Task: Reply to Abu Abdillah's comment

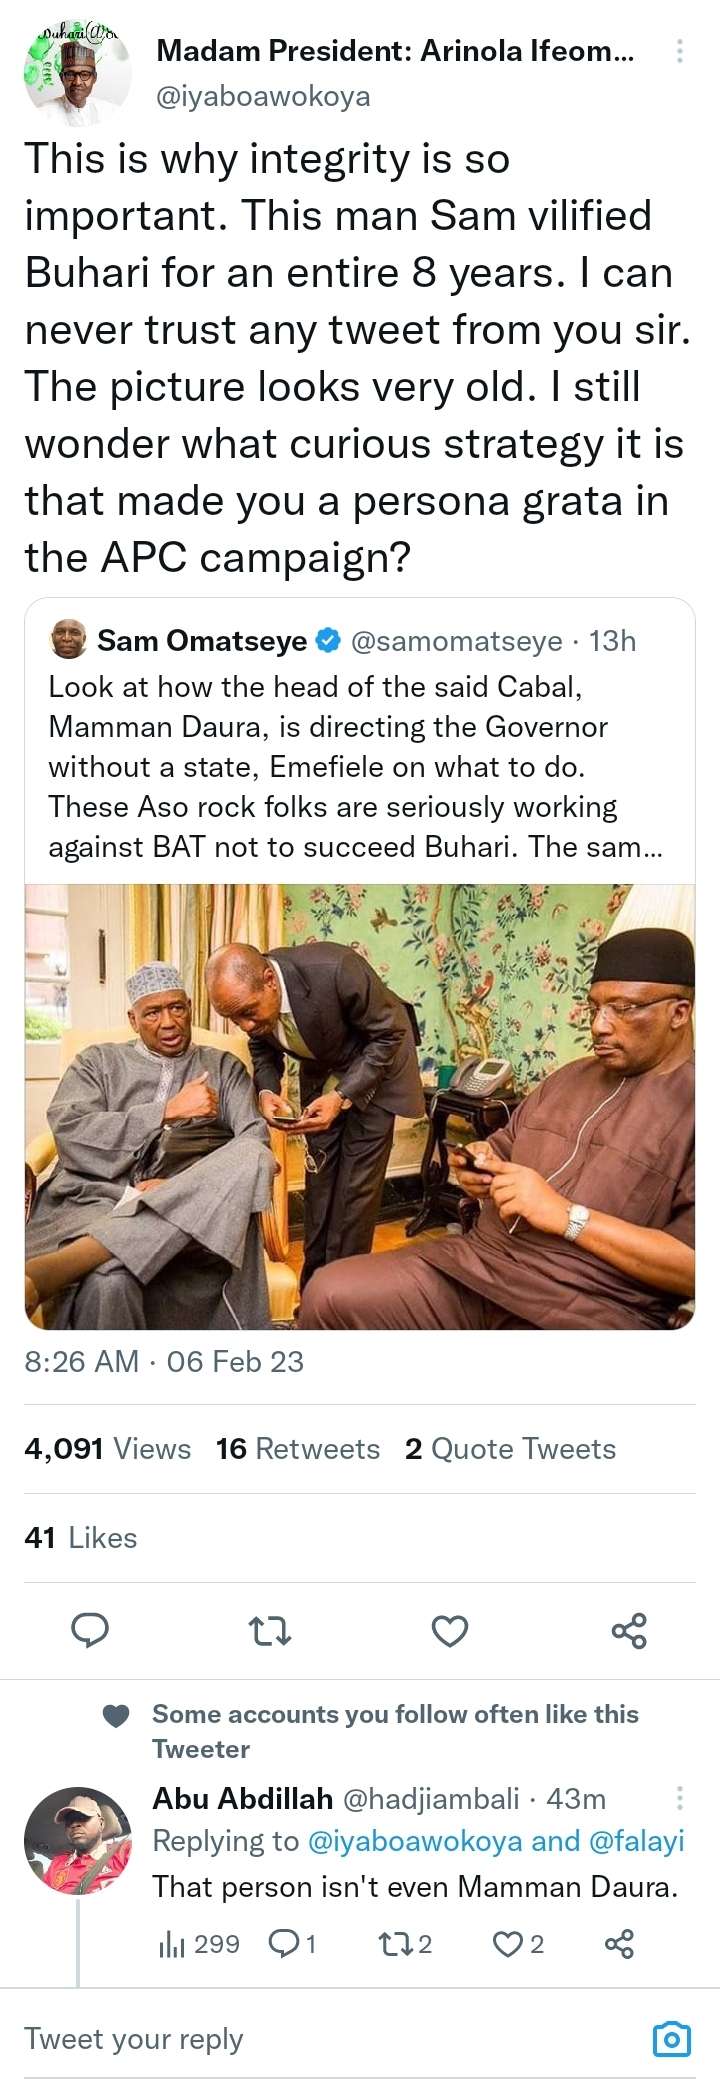Action: [x=293, y=1944]
